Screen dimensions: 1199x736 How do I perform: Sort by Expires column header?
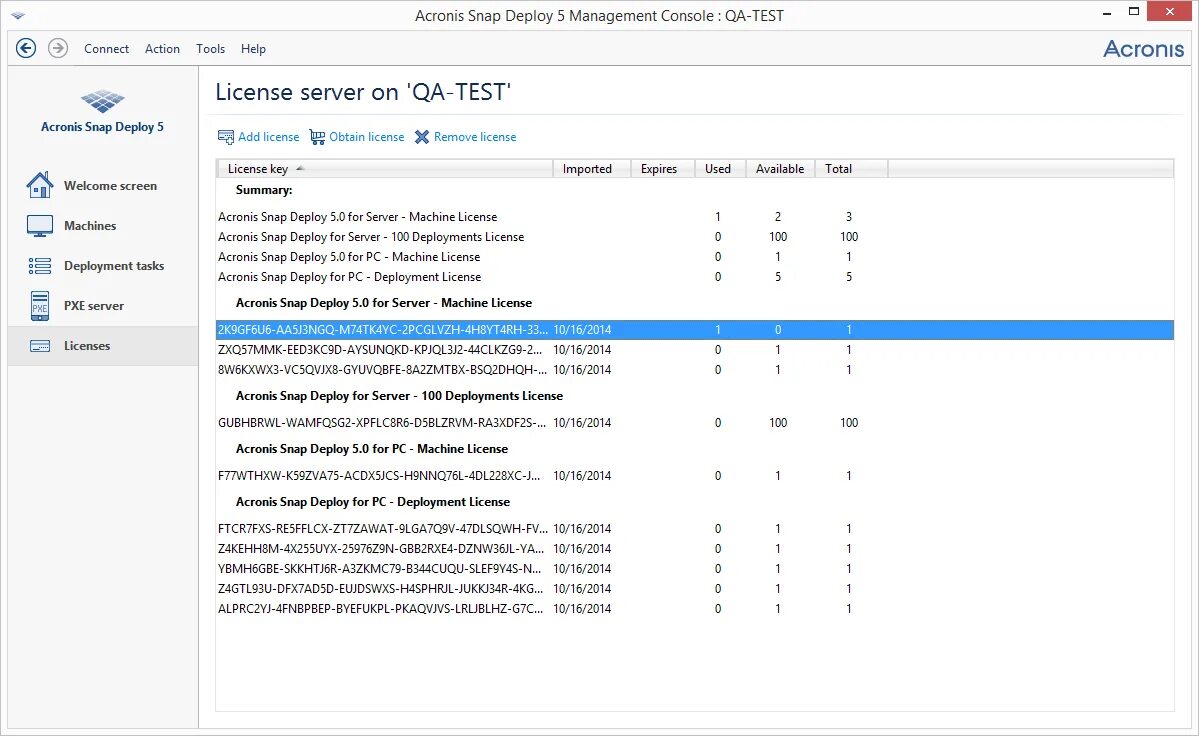point(663,168)
